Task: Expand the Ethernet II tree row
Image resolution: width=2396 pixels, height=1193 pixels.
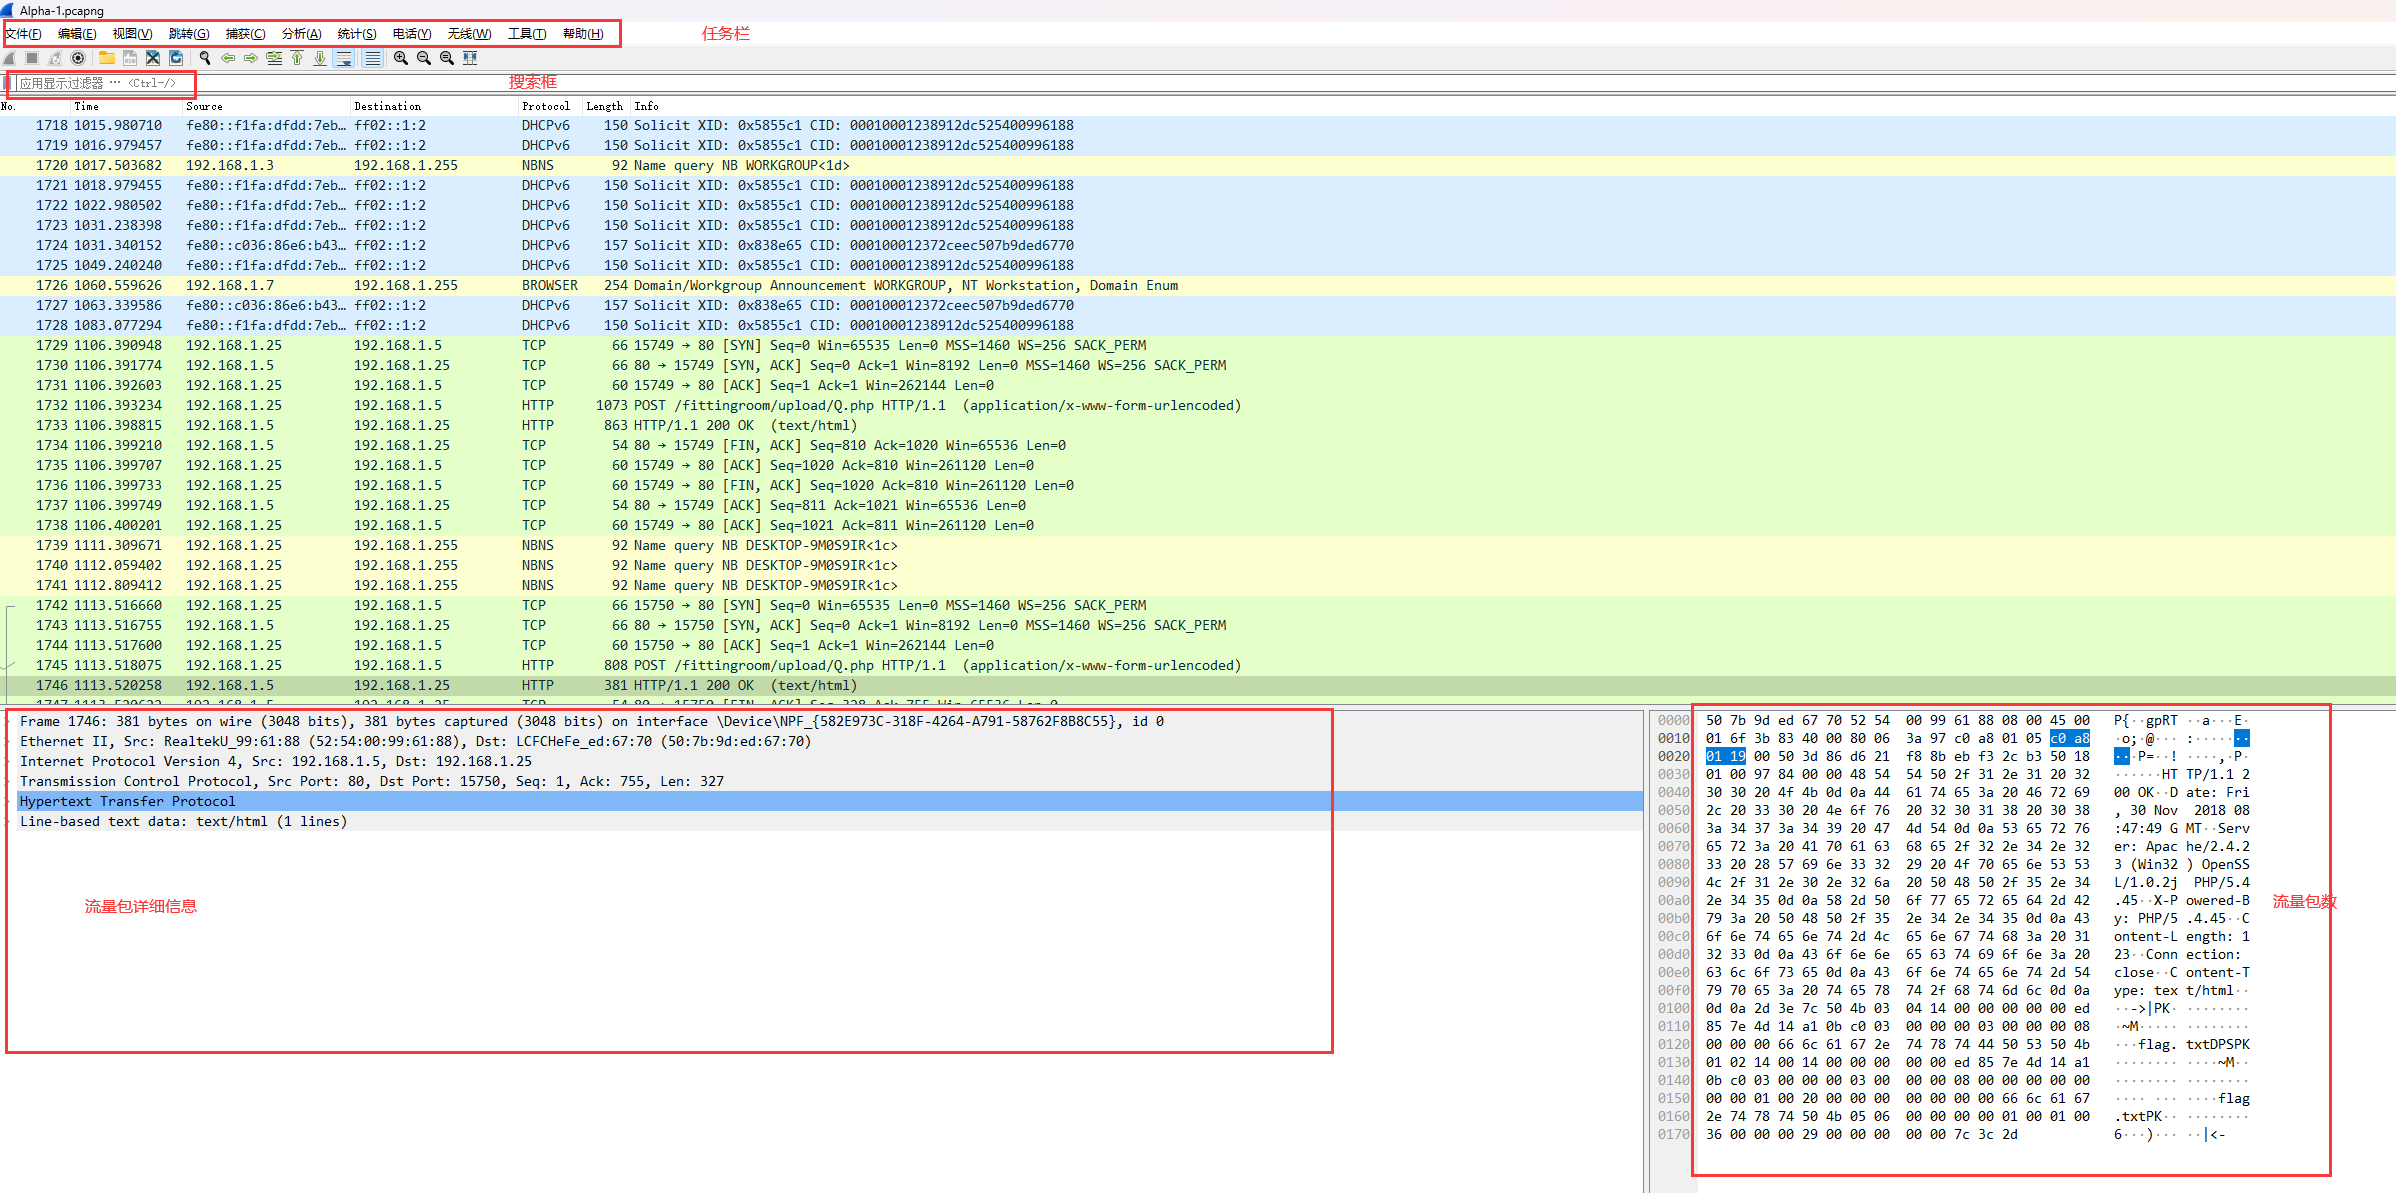Action: pyautogui.click(x=10, y=741)
